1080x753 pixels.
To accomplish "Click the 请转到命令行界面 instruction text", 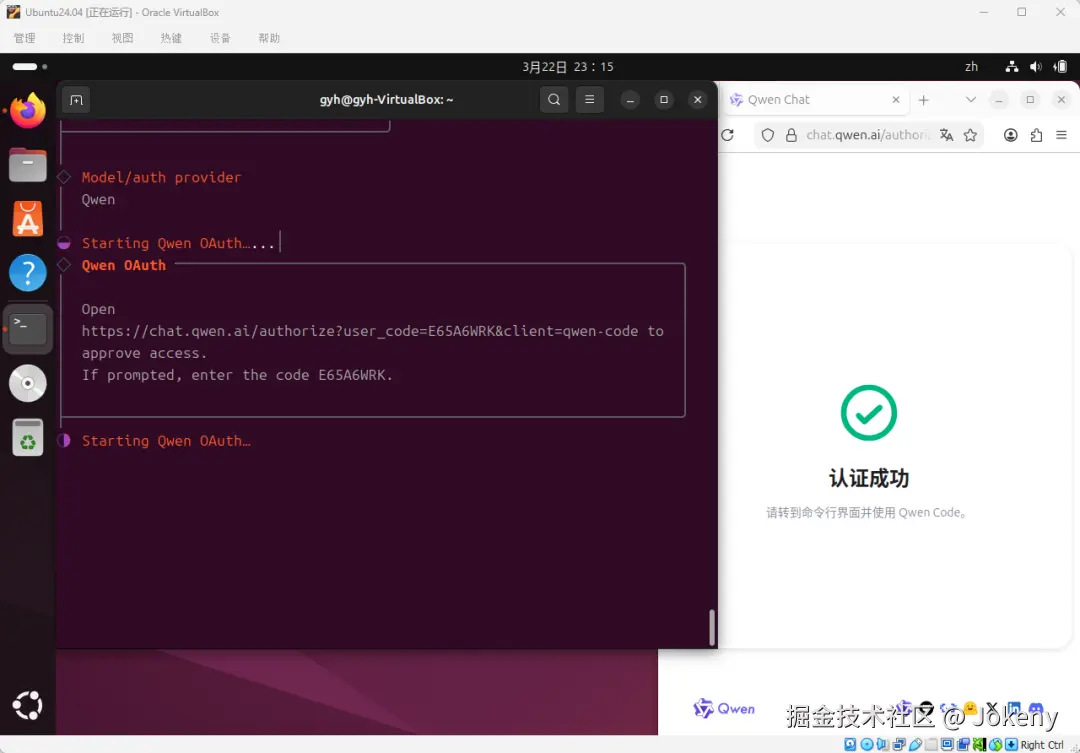I will click(866, 513).
